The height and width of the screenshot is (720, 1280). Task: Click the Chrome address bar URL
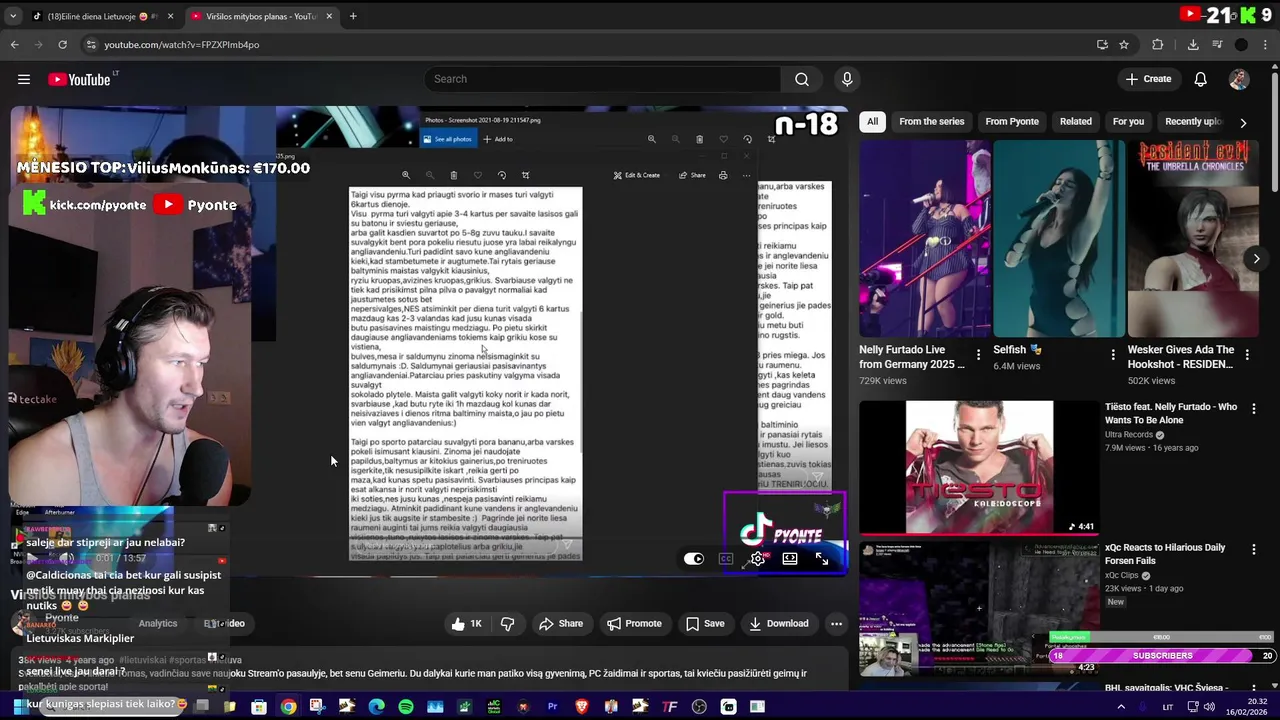click(x=181, y=44)
